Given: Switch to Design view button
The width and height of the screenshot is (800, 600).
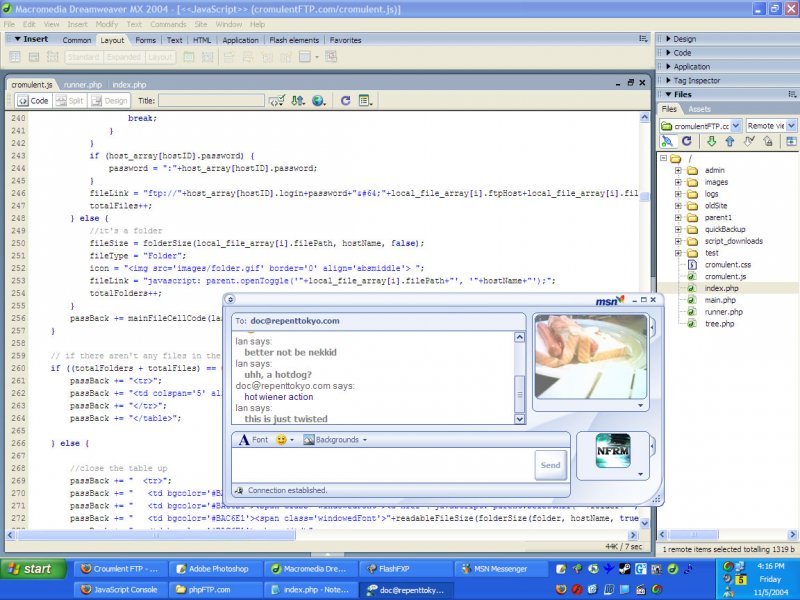Looking at the screenshot, I should click(x=109, y=101).
